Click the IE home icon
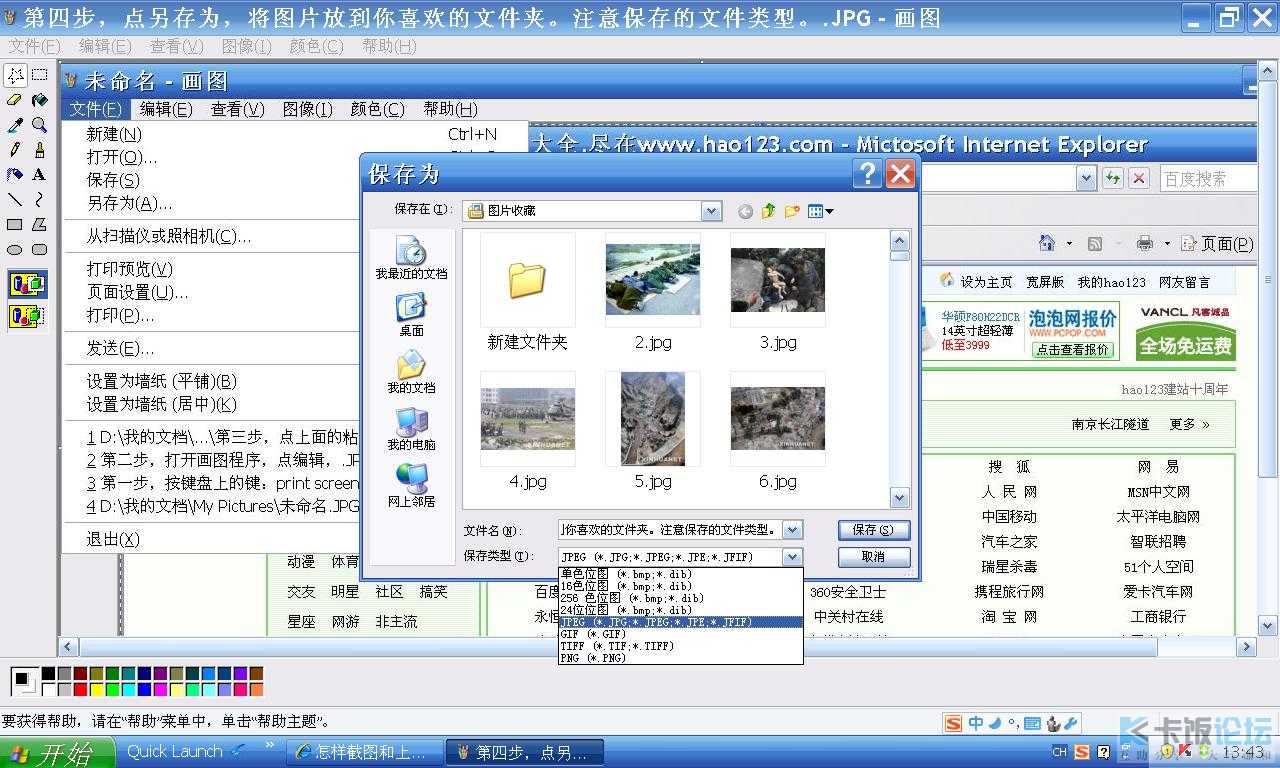Viewport: 1280px width, 768px height. [1046, 243]
